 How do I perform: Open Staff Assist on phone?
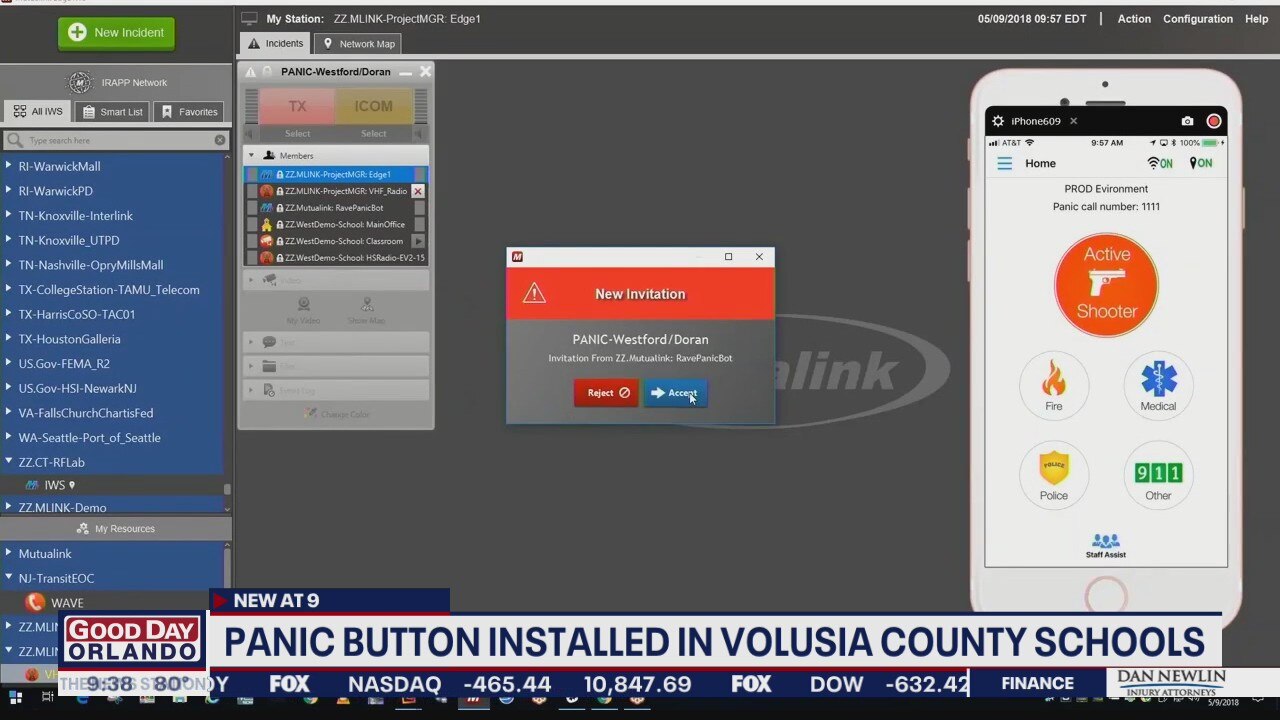1105,545
